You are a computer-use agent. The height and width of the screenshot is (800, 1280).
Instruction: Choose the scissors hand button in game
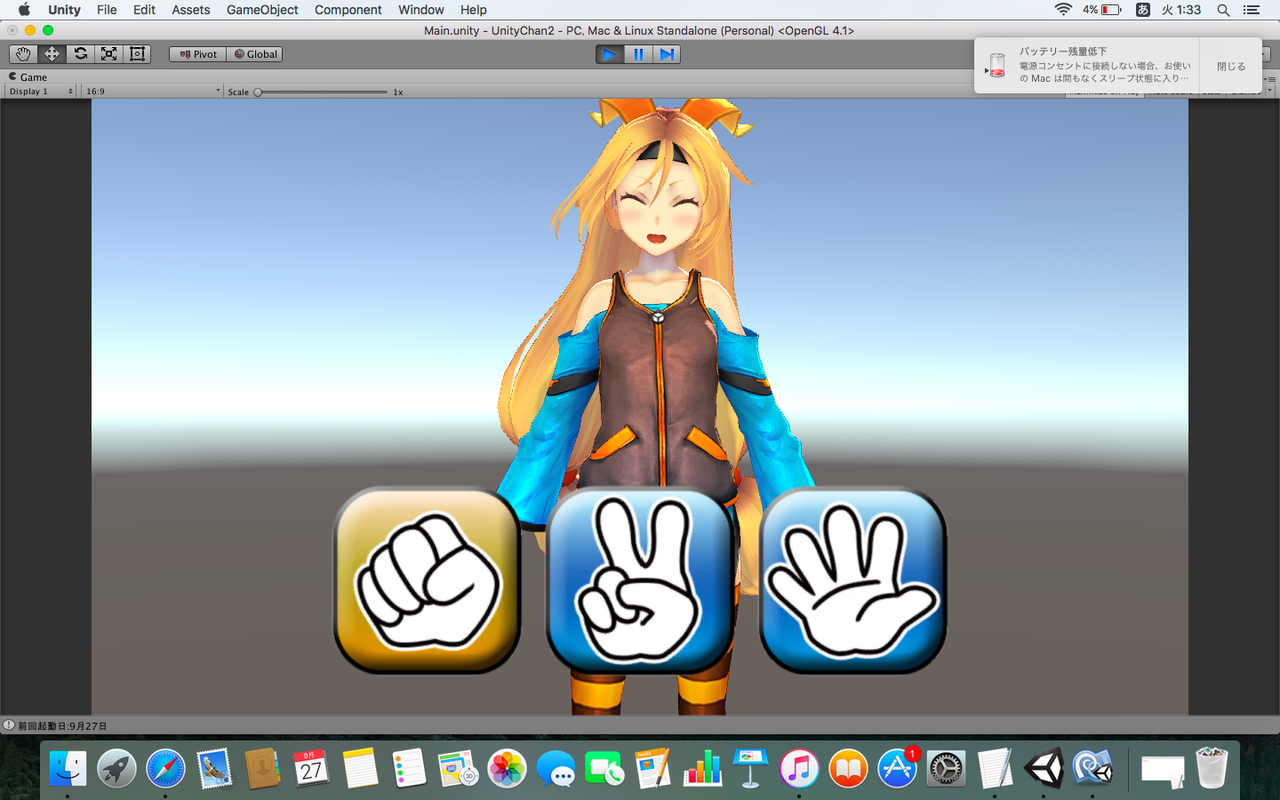(640, 580)
